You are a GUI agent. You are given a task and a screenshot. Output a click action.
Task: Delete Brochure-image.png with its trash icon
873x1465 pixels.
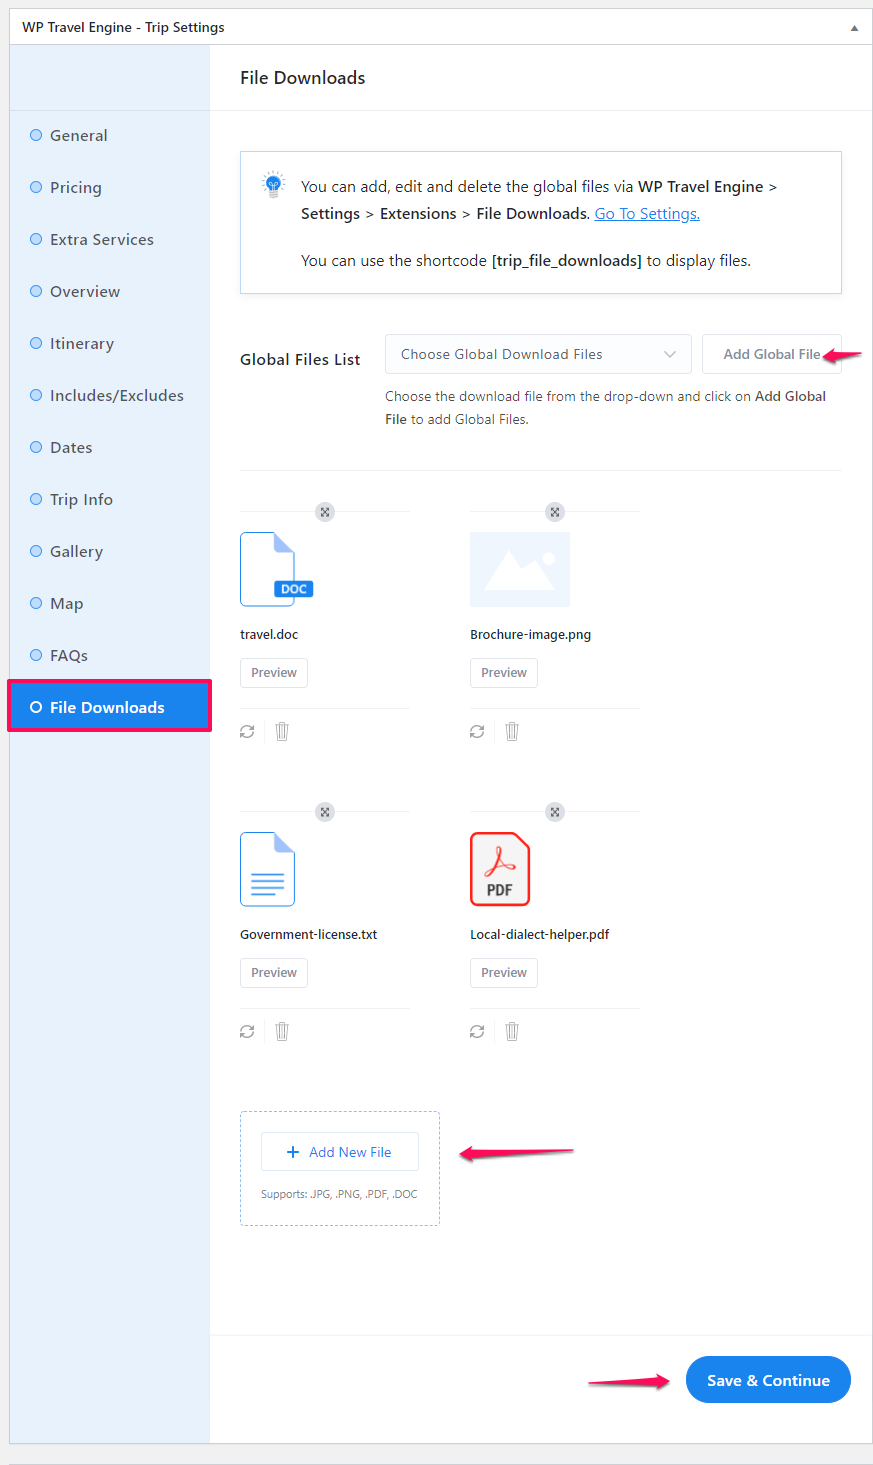point(512,732)
